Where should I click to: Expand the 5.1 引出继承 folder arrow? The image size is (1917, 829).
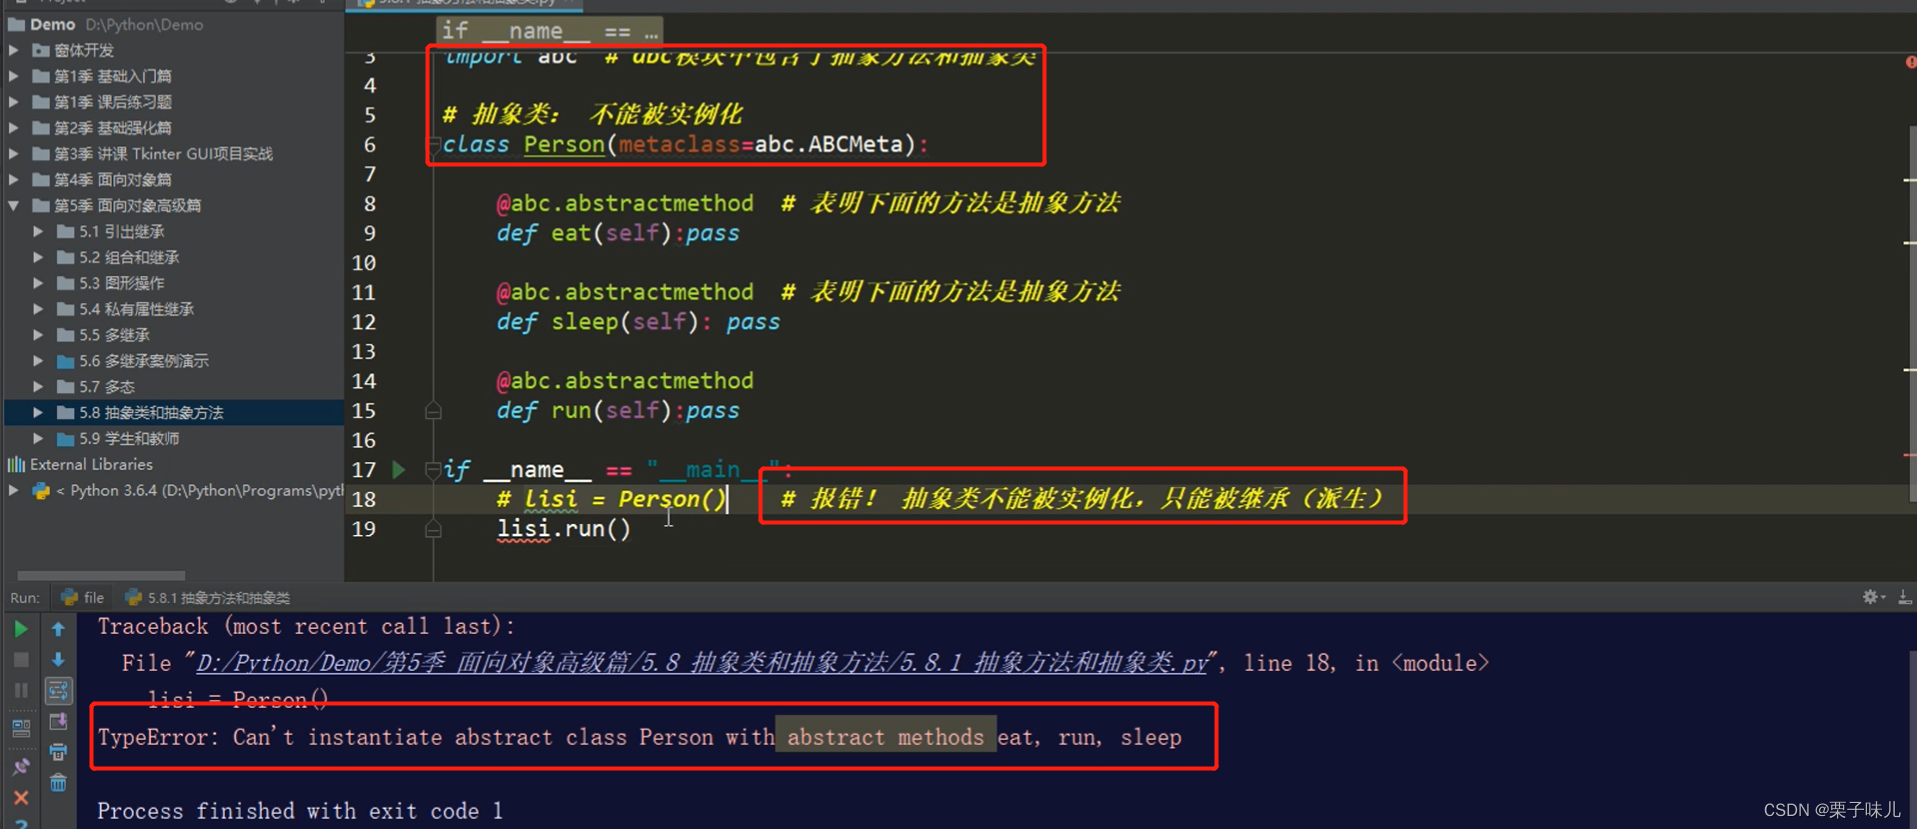pos(38,231)
